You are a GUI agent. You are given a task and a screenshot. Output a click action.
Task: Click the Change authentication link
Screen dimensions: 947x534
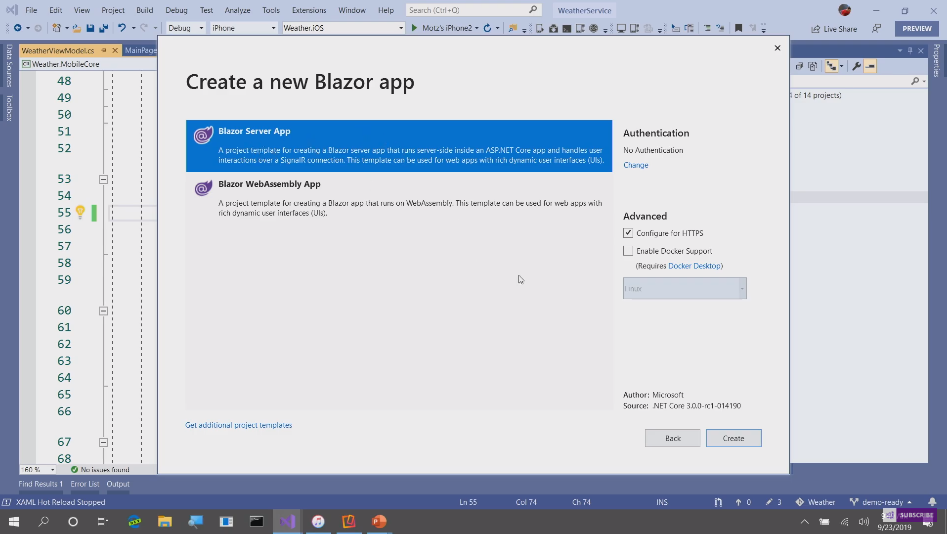[x=635, y=165]
